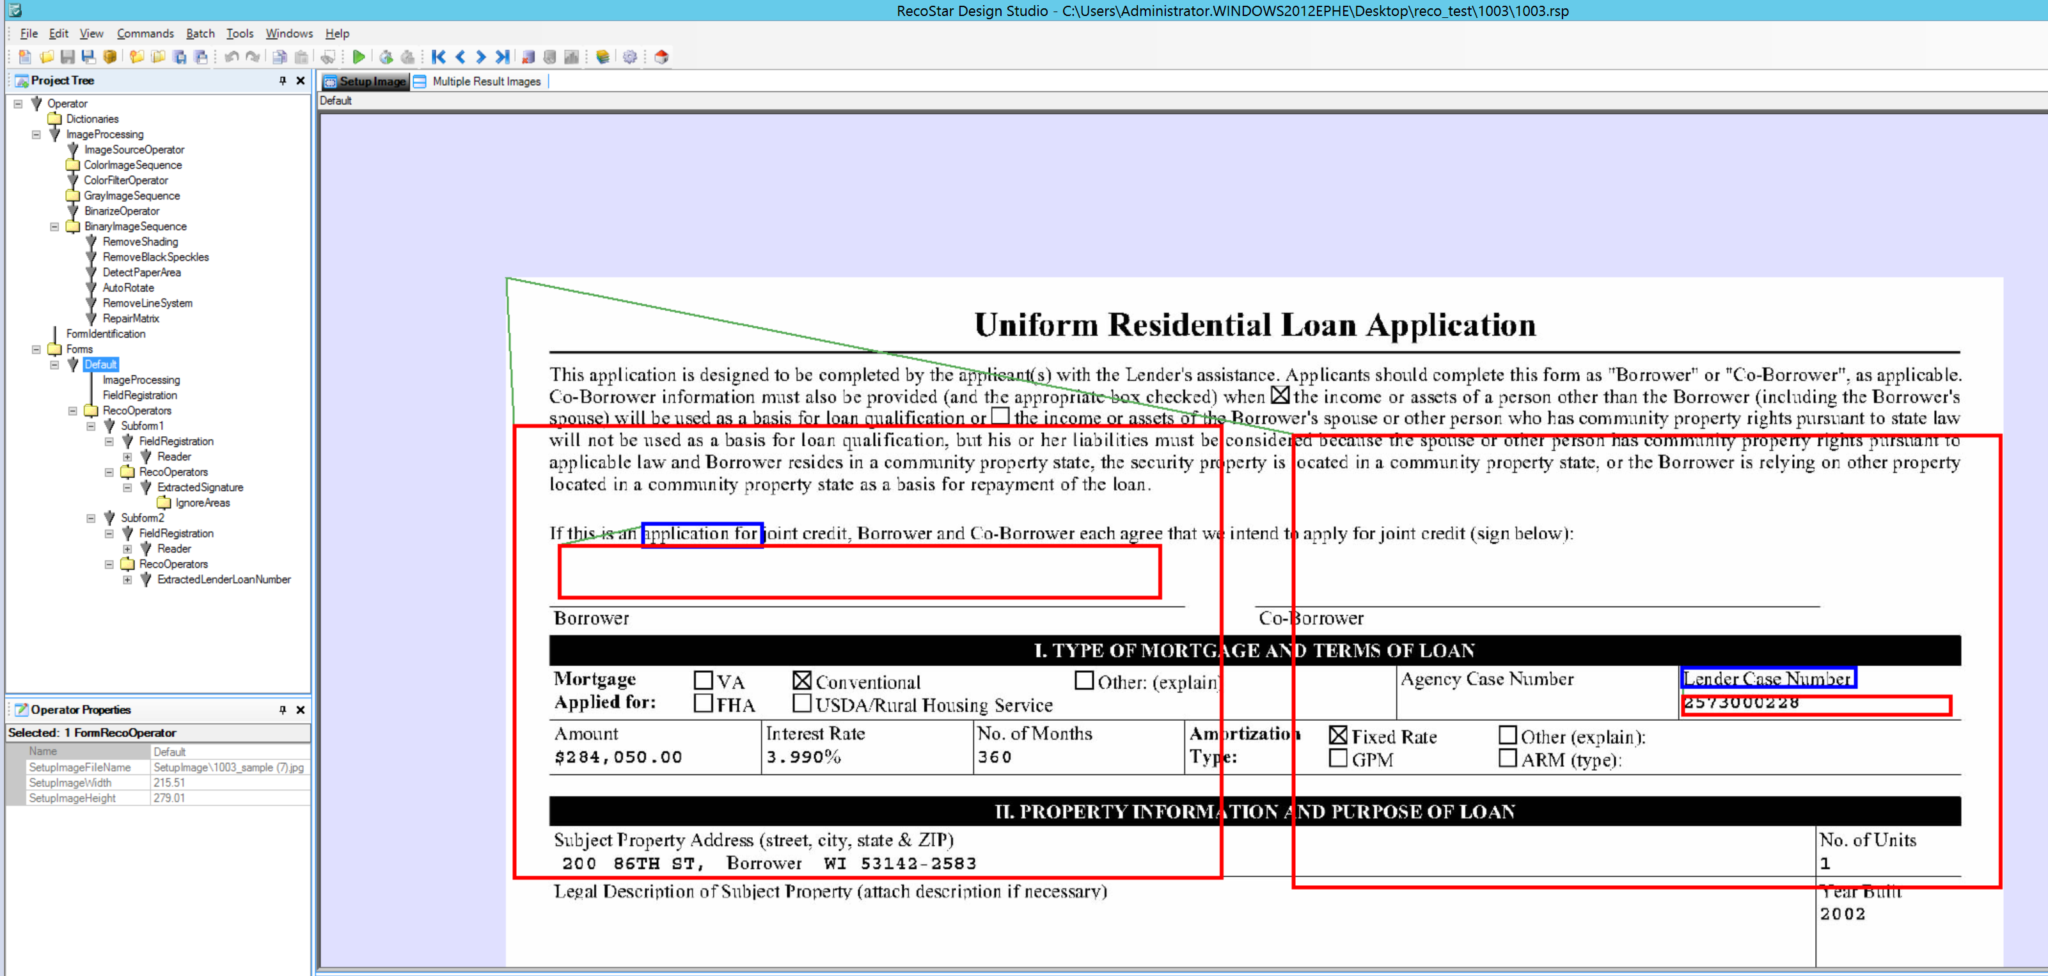Viewport: 2048px width, 976px height.
Task: Collapse the Subform2 node
Action: click(x=91, y=518)
